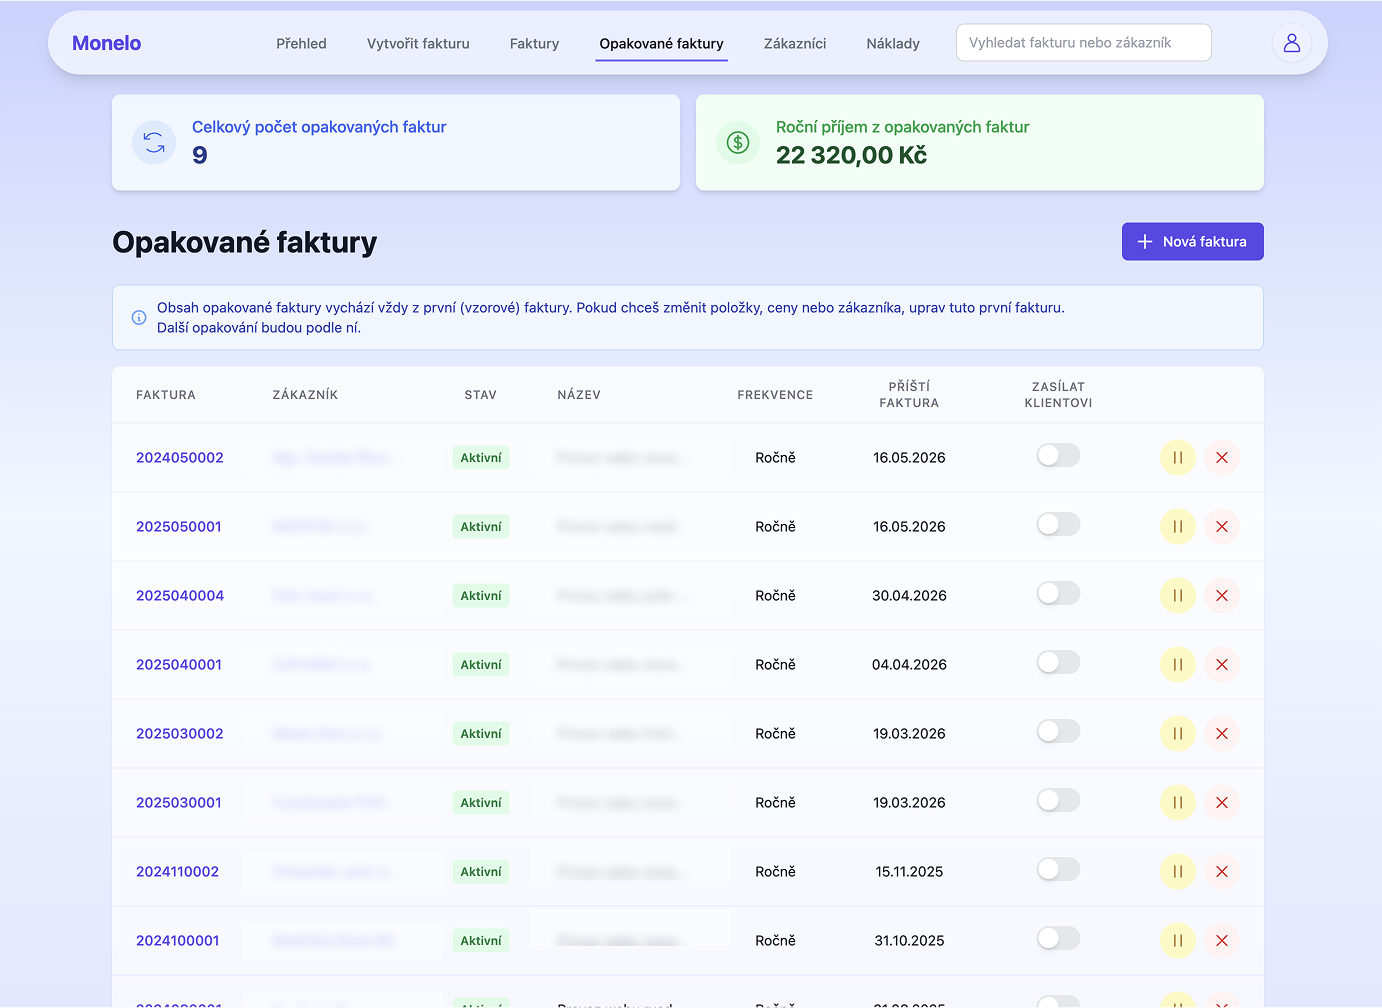Click the next invoice date 04.04.2026
The image size is (1382, 1008).
909,665
